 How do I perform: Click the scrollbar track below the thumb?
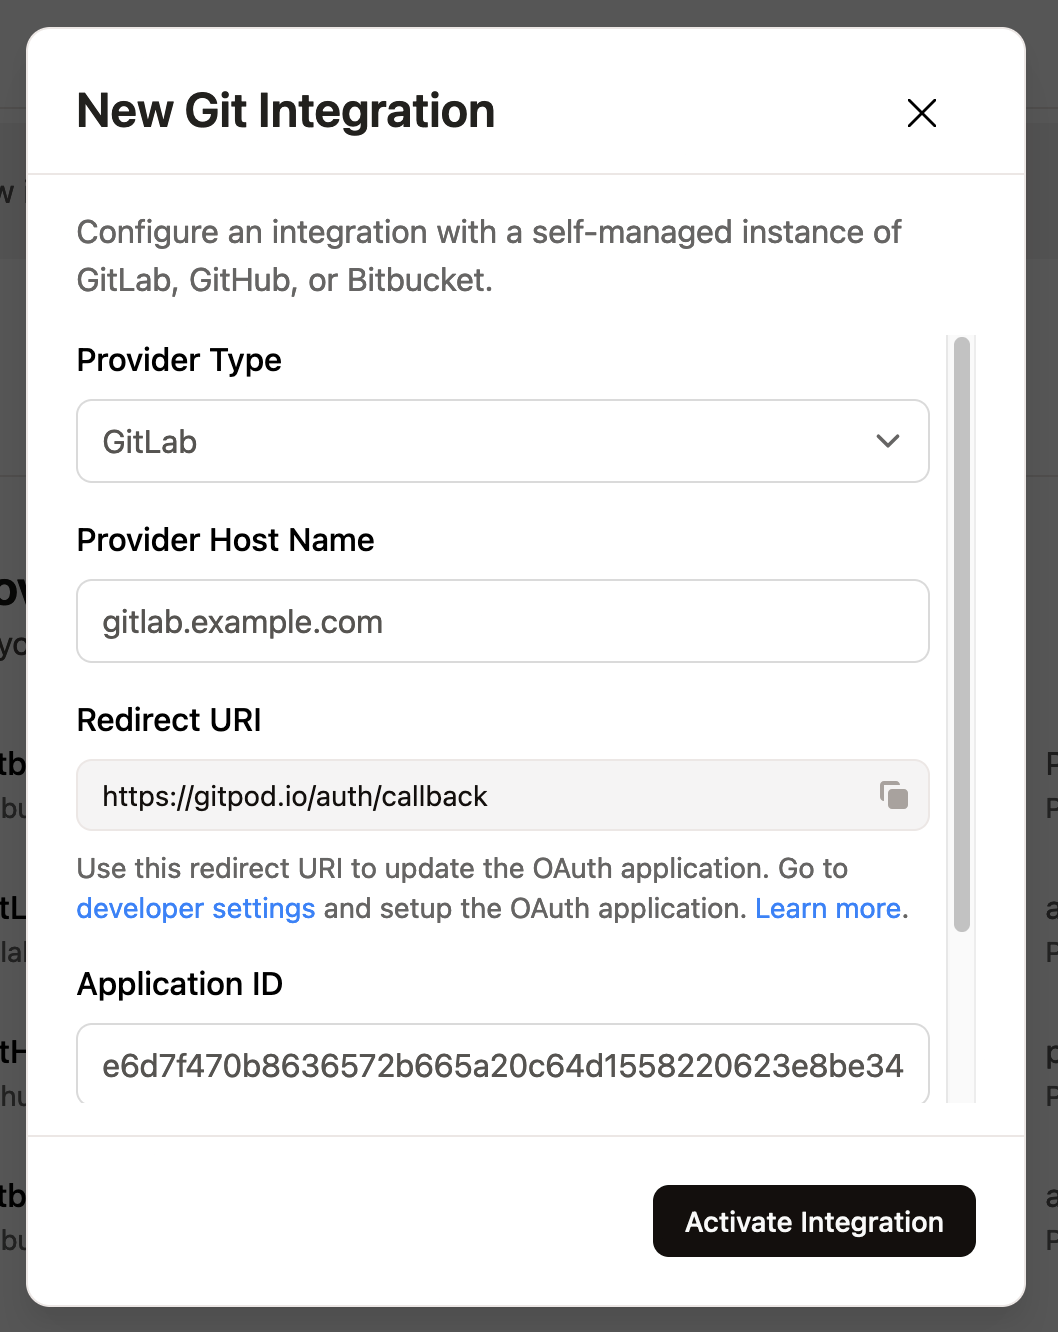point(962,1020)
